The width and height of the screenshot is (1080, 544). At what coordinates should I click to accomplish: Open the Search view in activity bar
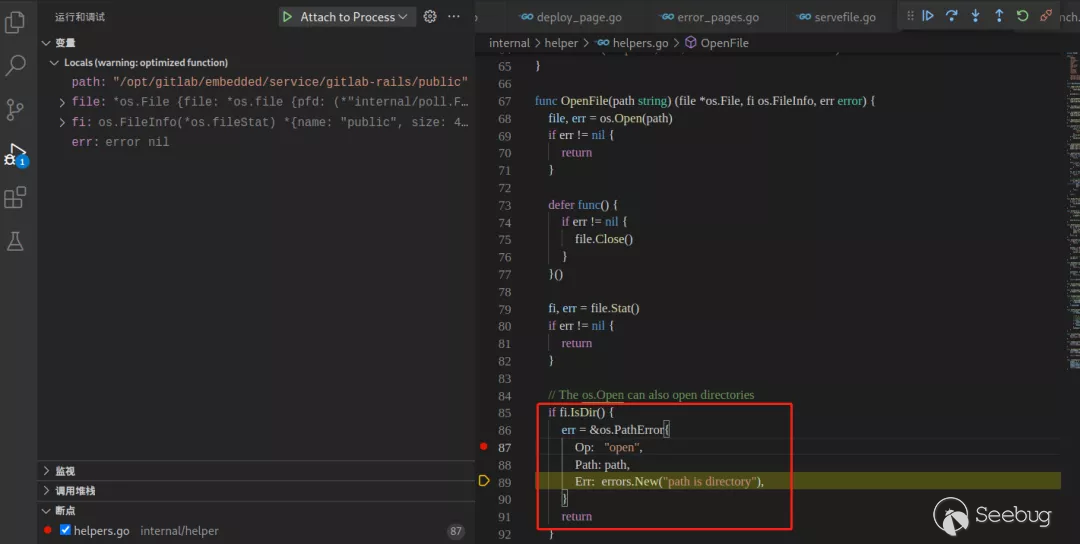(14, 65)
